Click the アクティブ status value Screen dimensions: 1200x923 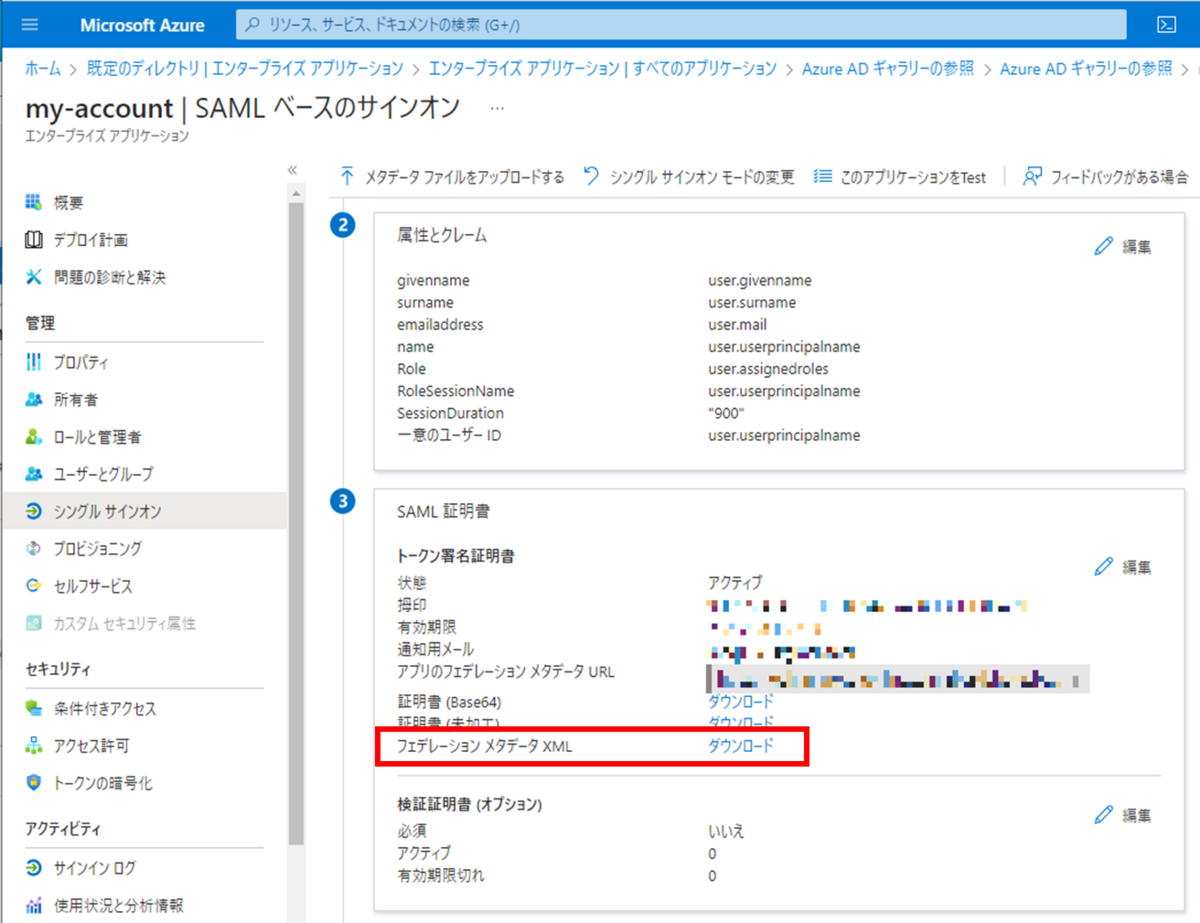(735, 582)
